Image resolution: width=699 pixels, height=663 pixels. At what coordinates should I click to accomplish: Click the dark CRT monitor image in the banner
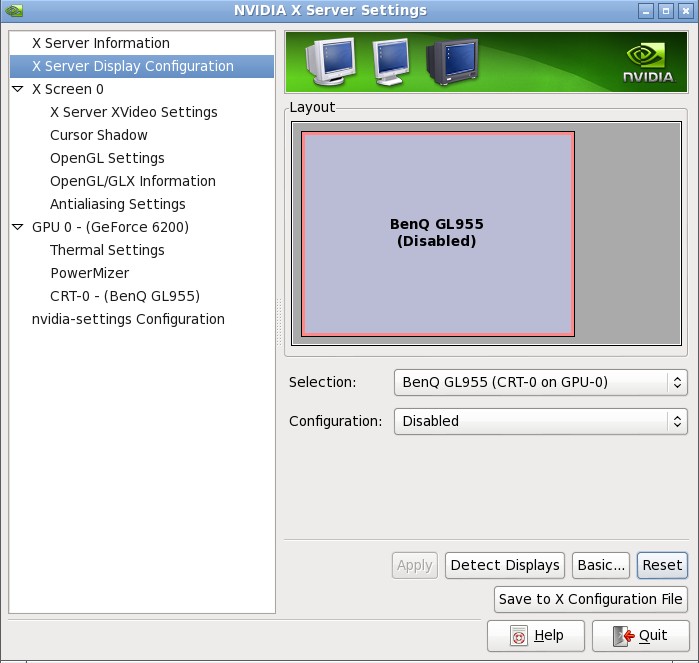(452, 62)
